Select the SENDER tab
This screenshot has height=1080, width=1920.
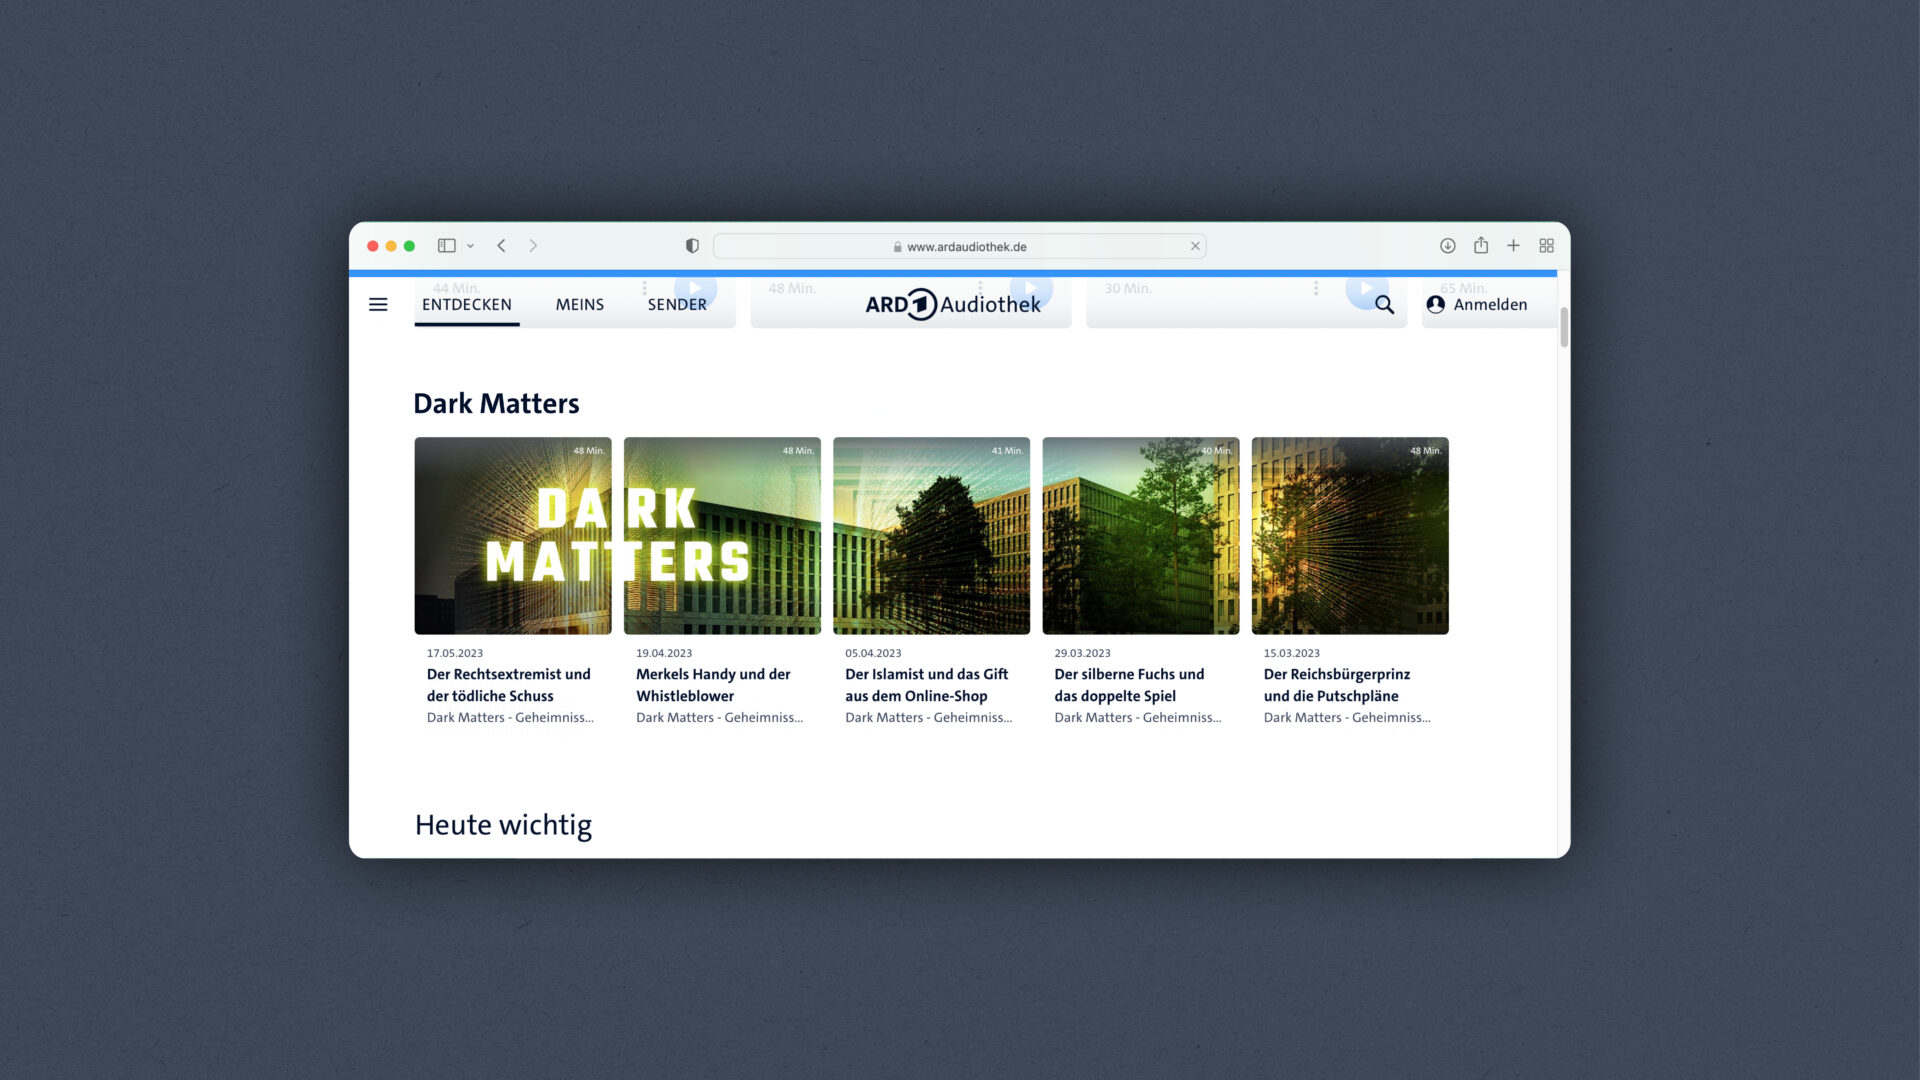coord(677,304)
